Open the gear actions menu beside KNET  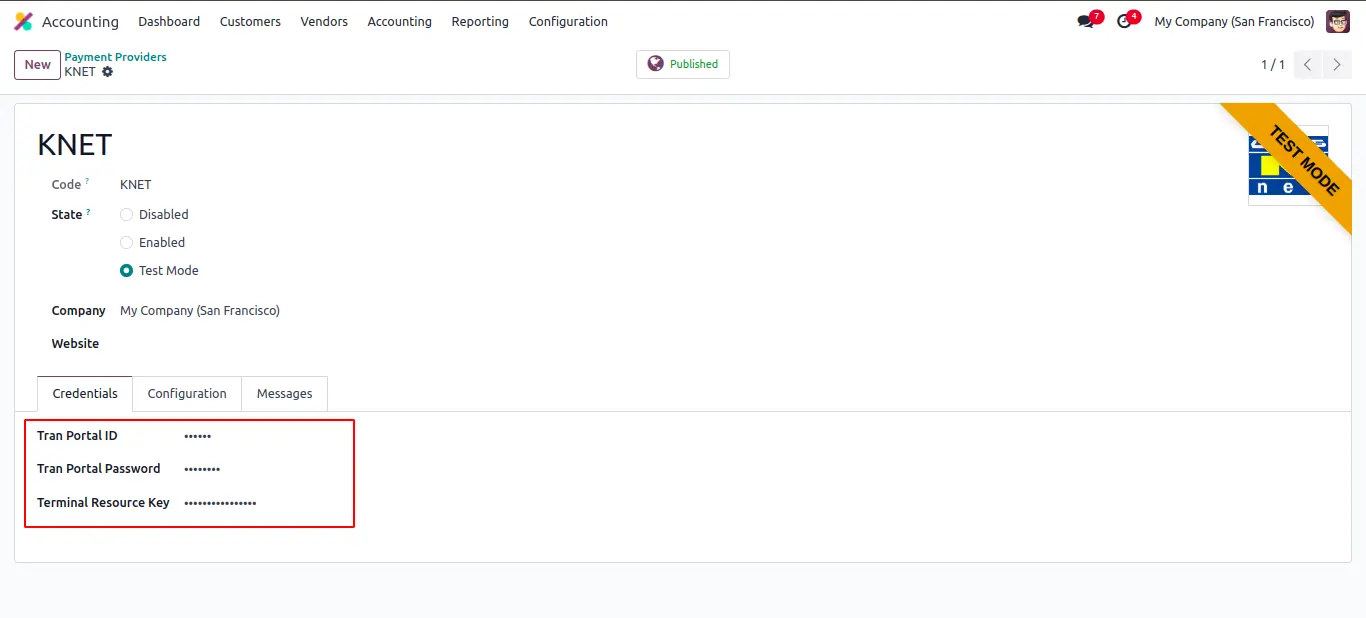[108, 72]
